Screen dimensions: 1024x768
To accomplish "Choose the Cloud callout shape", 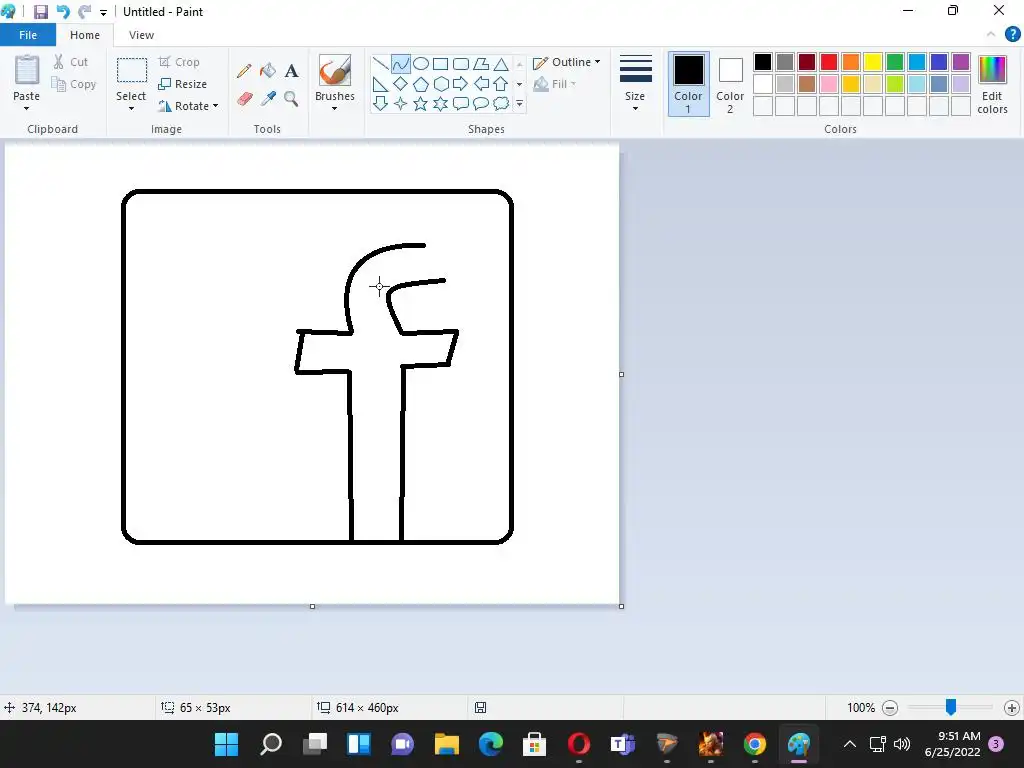I will [501, 103].
